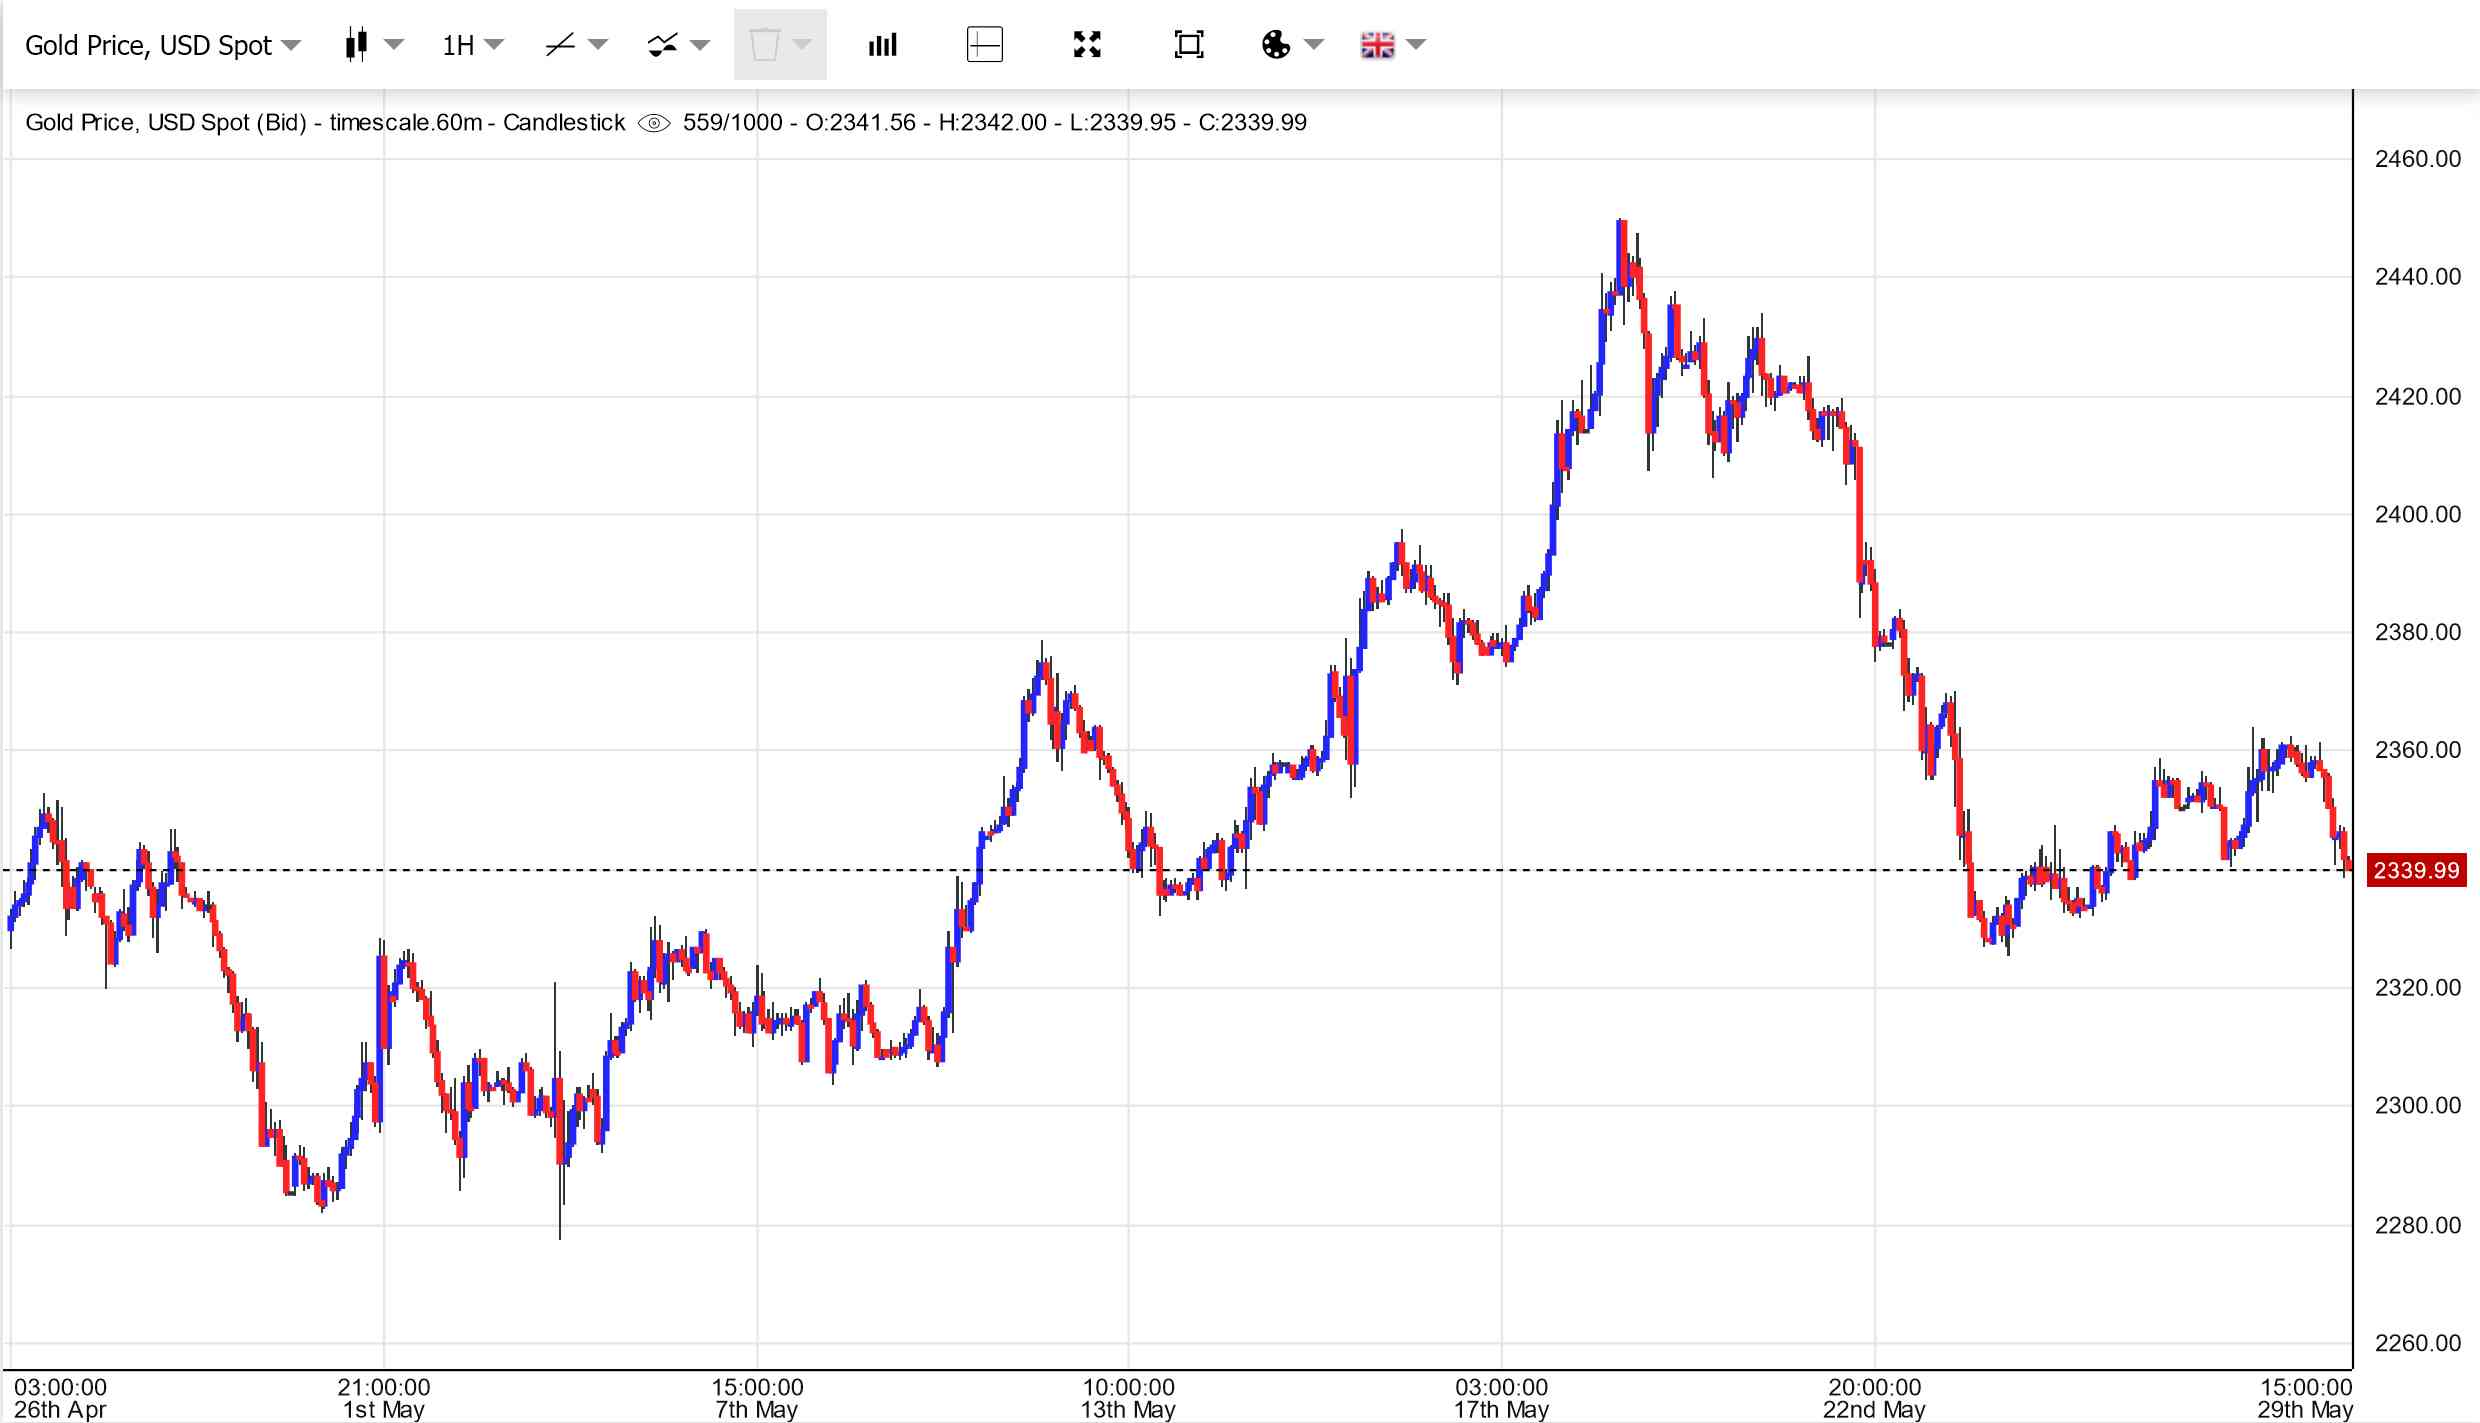
Task: Expand the arrow beside the palette icon
Action: point(1315,45)
